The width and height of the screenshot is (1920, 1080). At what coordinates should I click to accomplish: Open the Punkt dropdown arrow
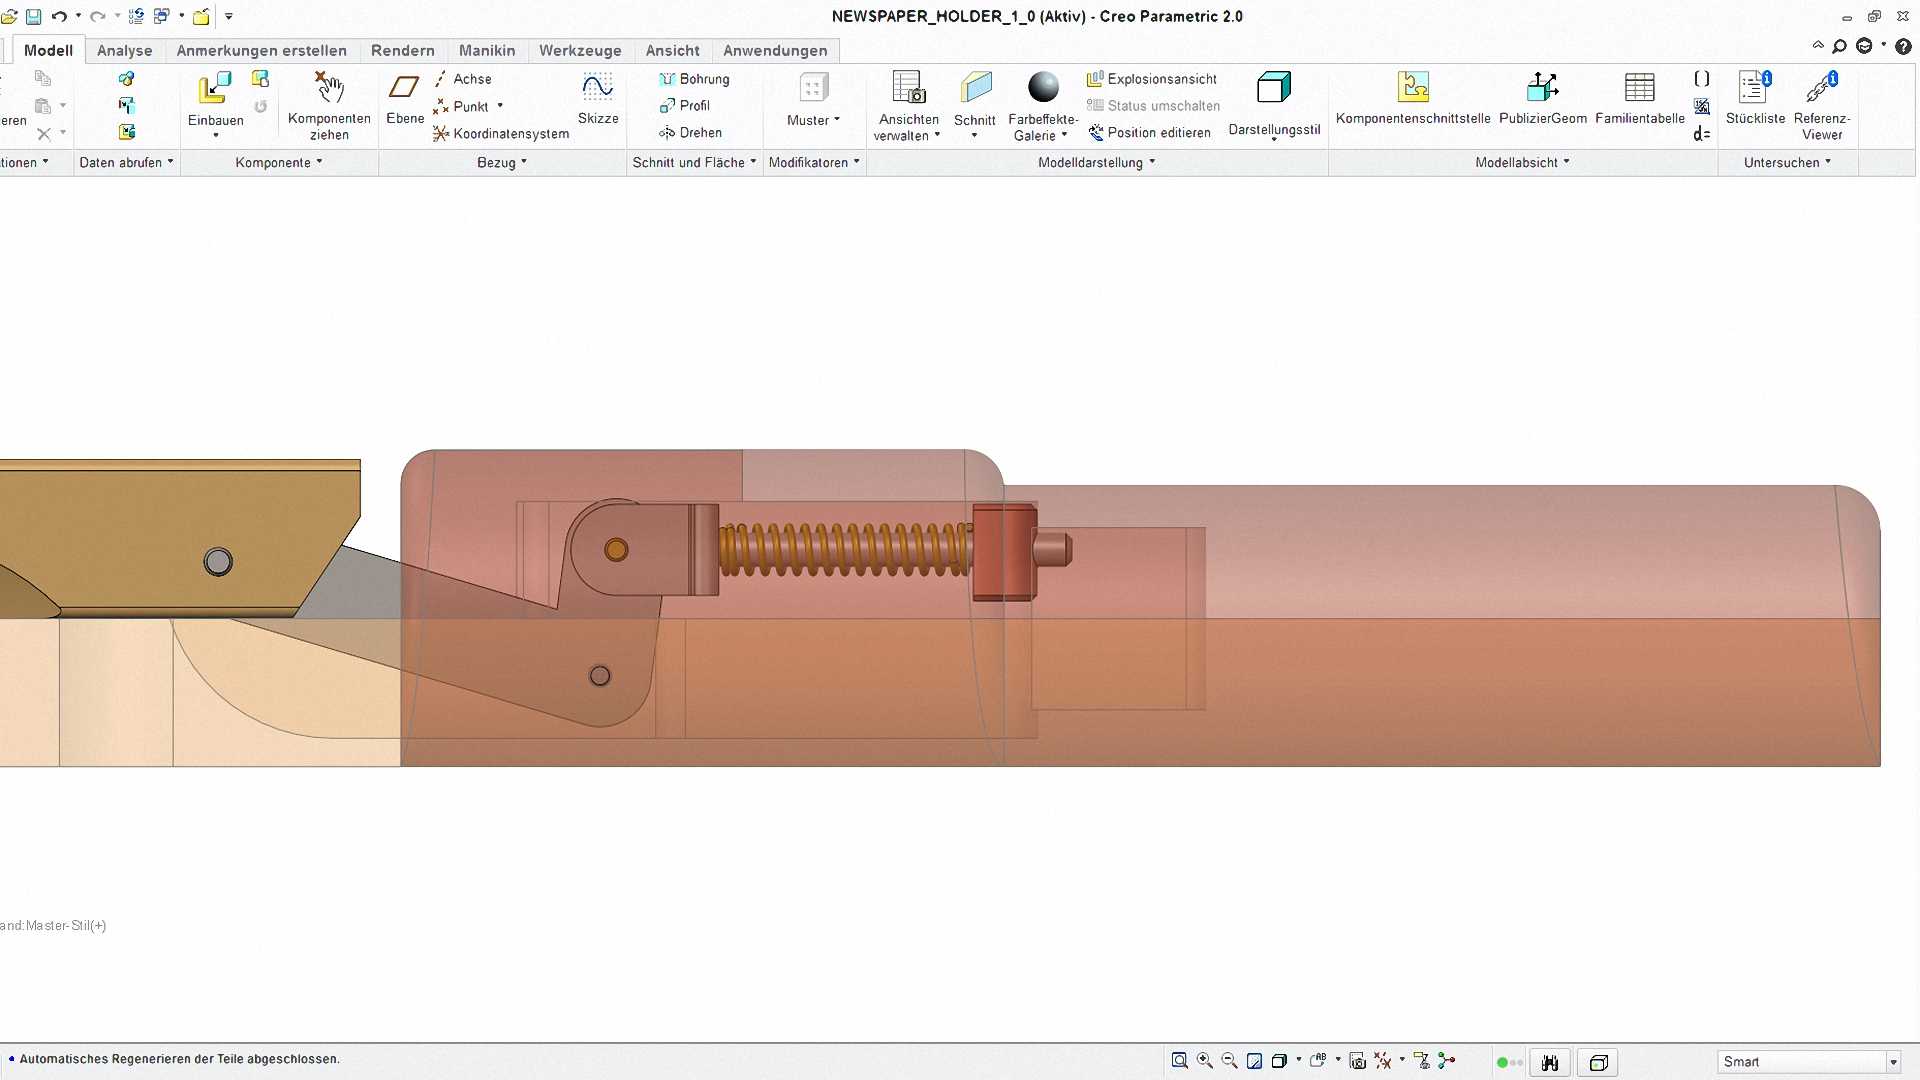(500, 106)
